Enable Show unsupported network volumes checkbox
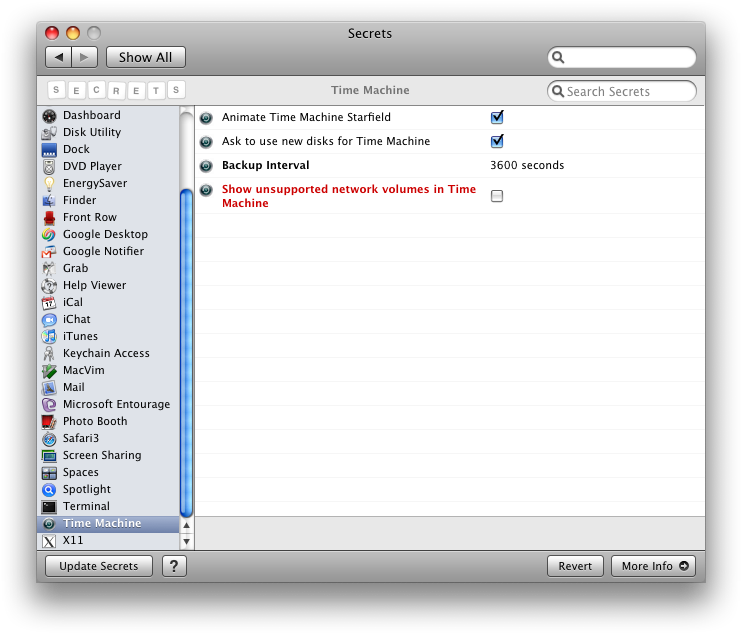741x633 pixels. (x=497, y=196)
